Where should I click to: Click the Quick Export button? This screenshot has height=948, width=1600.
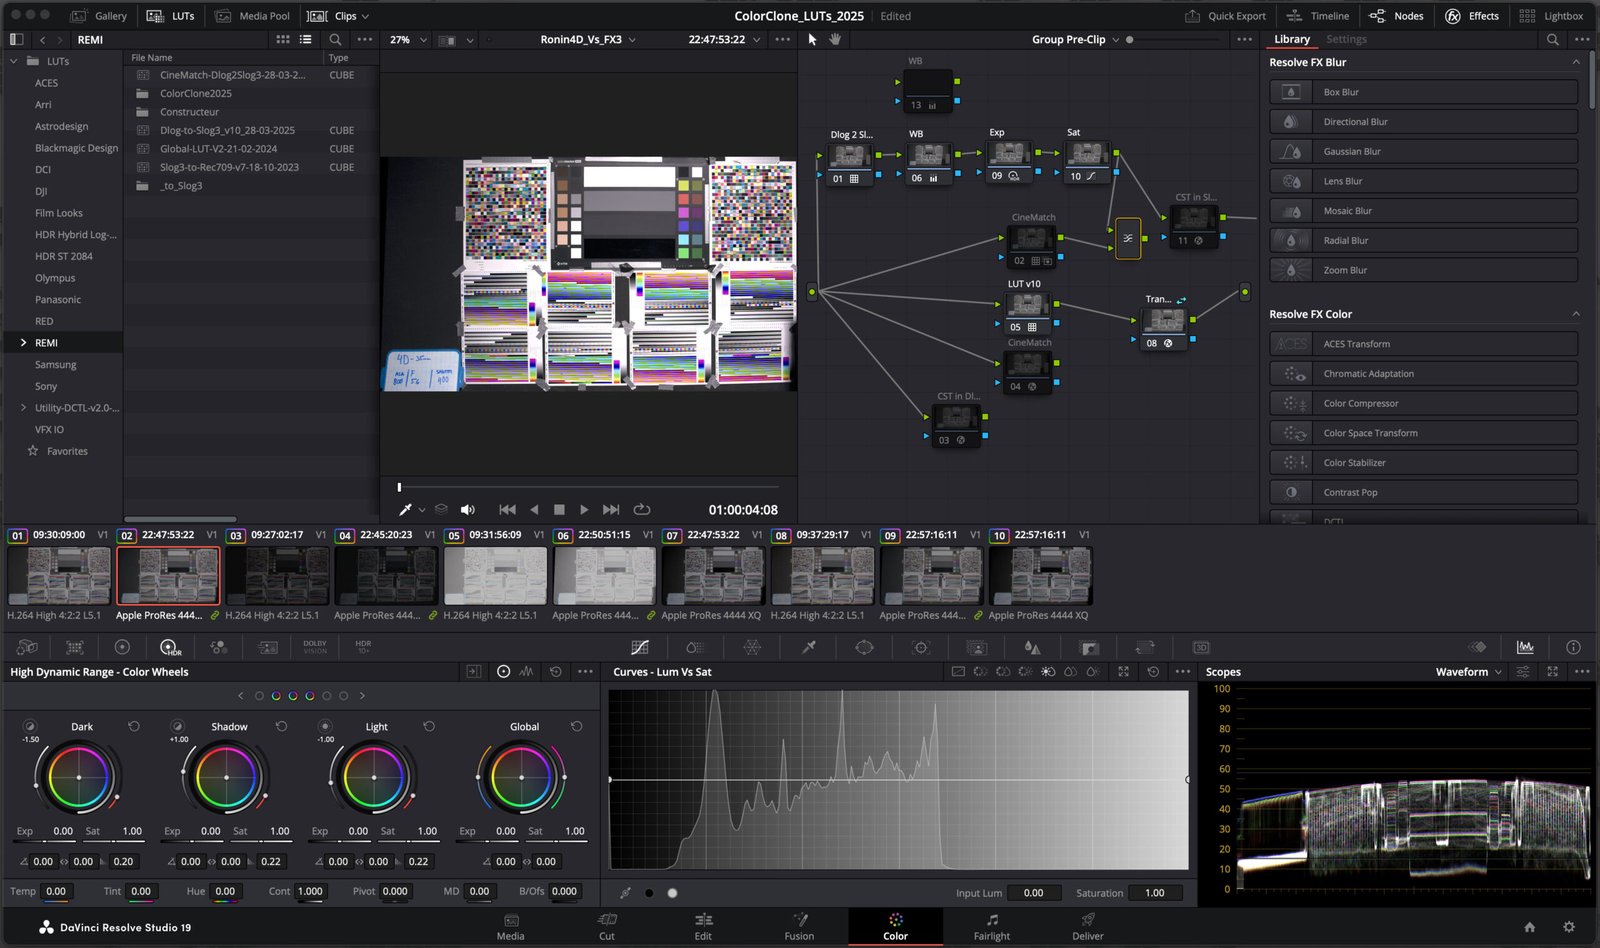click(x=1225, y=16)
